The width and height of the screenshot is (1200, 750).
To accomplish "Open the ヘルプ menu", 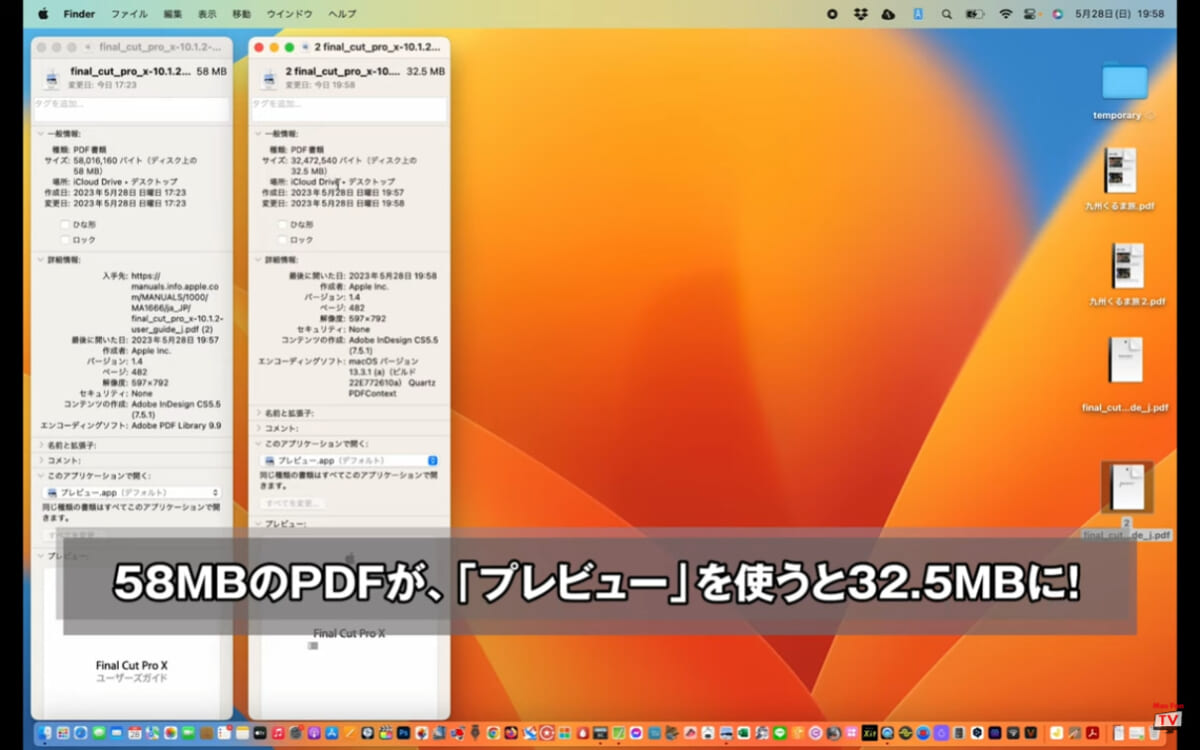I will 342,14.
